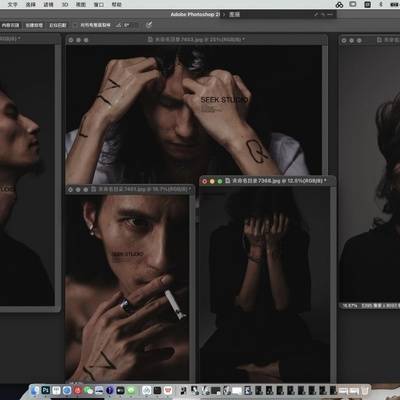Open the 滤镜 menu

click(48, 4)
